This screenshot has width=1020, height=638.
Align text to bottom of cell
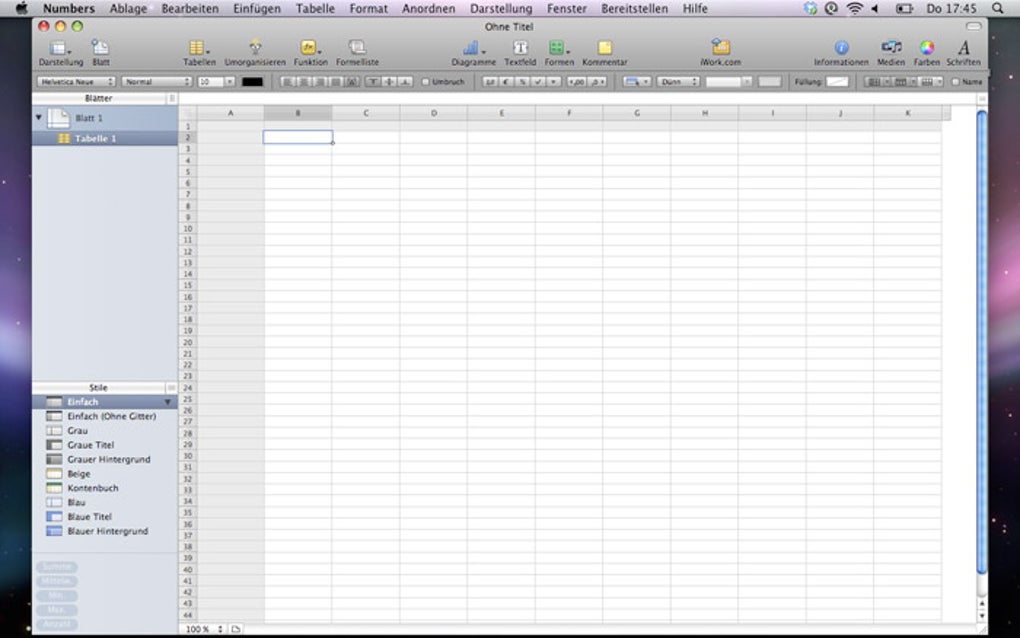[405, 82]
